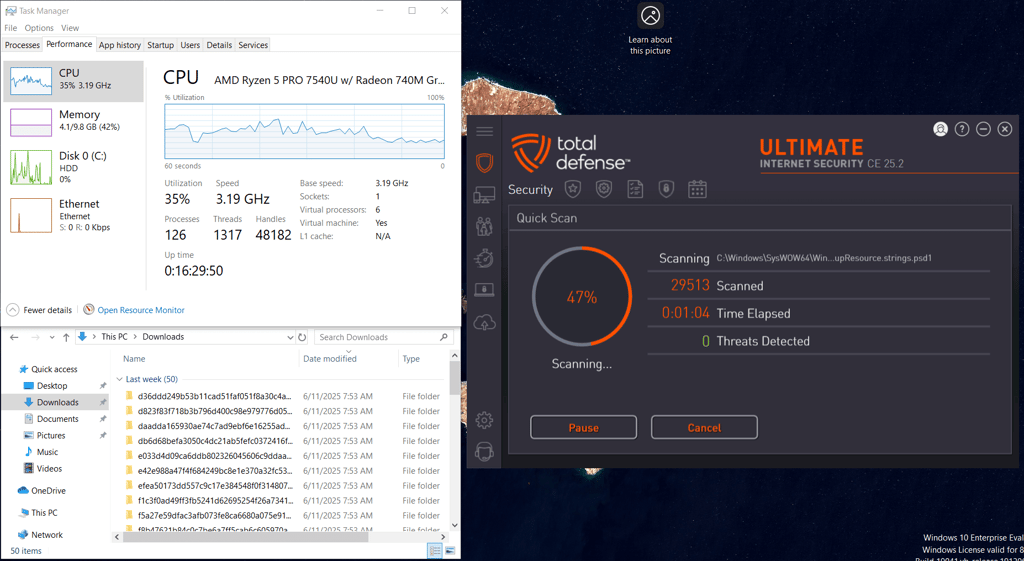Switch to the Startup tab
This screenshot has width=1024, height=561.
pos(160,45)
